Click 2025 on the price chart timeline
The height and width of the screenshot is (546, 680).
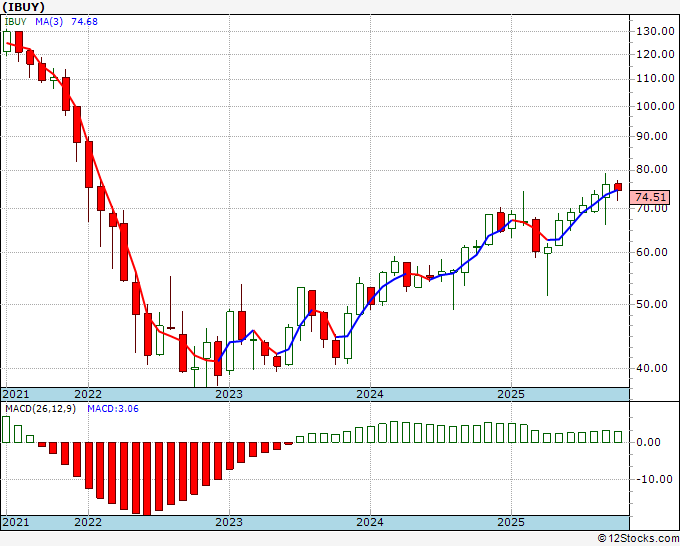[511, 394]
